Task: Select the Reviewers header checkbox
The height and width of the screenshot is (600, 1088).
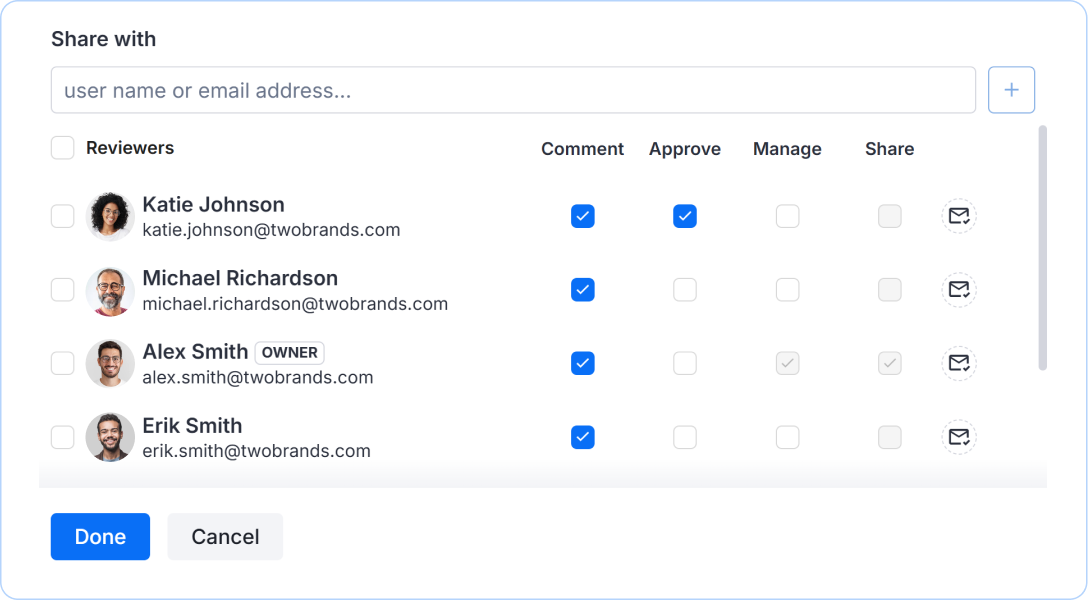Action: [62, 147]
